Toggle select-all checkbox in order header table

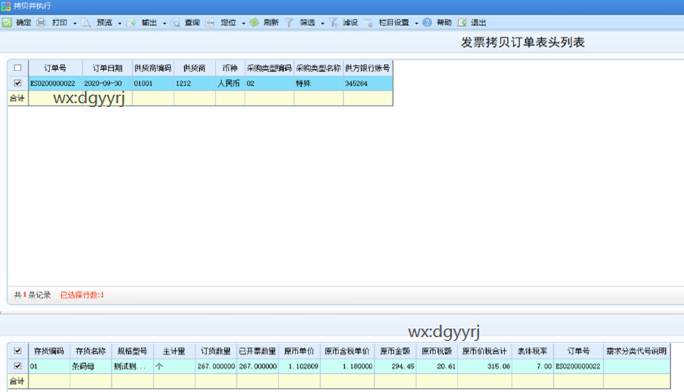pyautogui.click(x=17, y=68)
